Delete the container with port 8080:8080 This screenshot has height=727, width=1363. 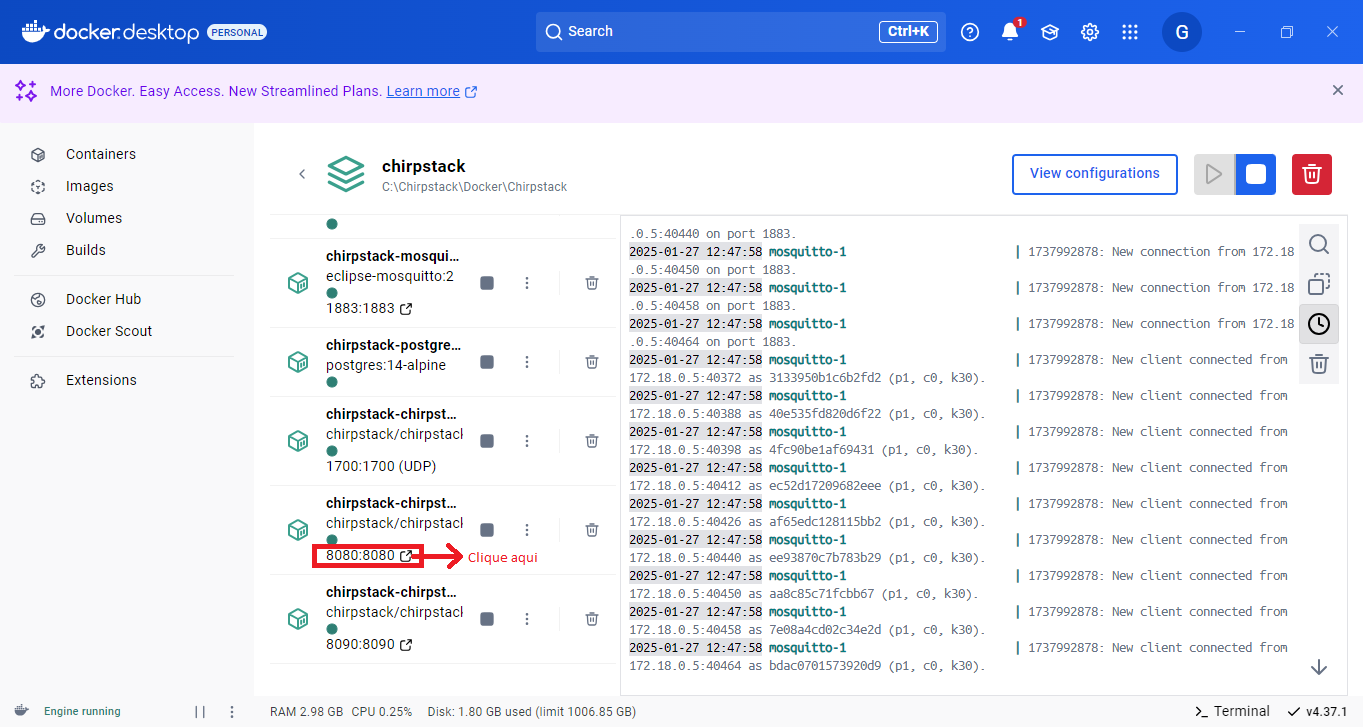(592, 530)
